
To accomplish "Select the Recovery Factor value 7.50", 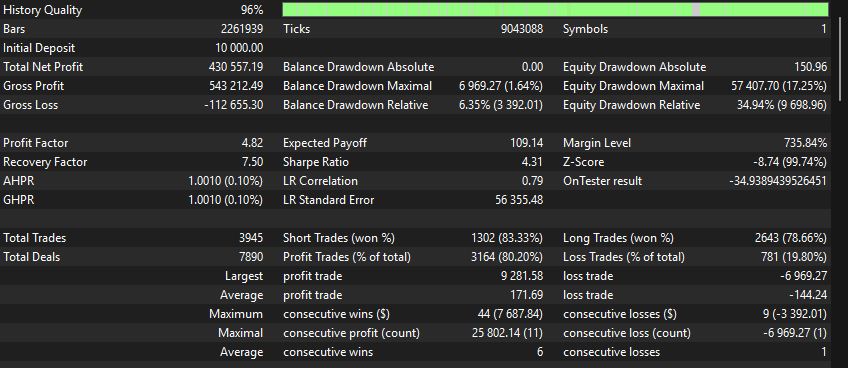I will point(253,162).
